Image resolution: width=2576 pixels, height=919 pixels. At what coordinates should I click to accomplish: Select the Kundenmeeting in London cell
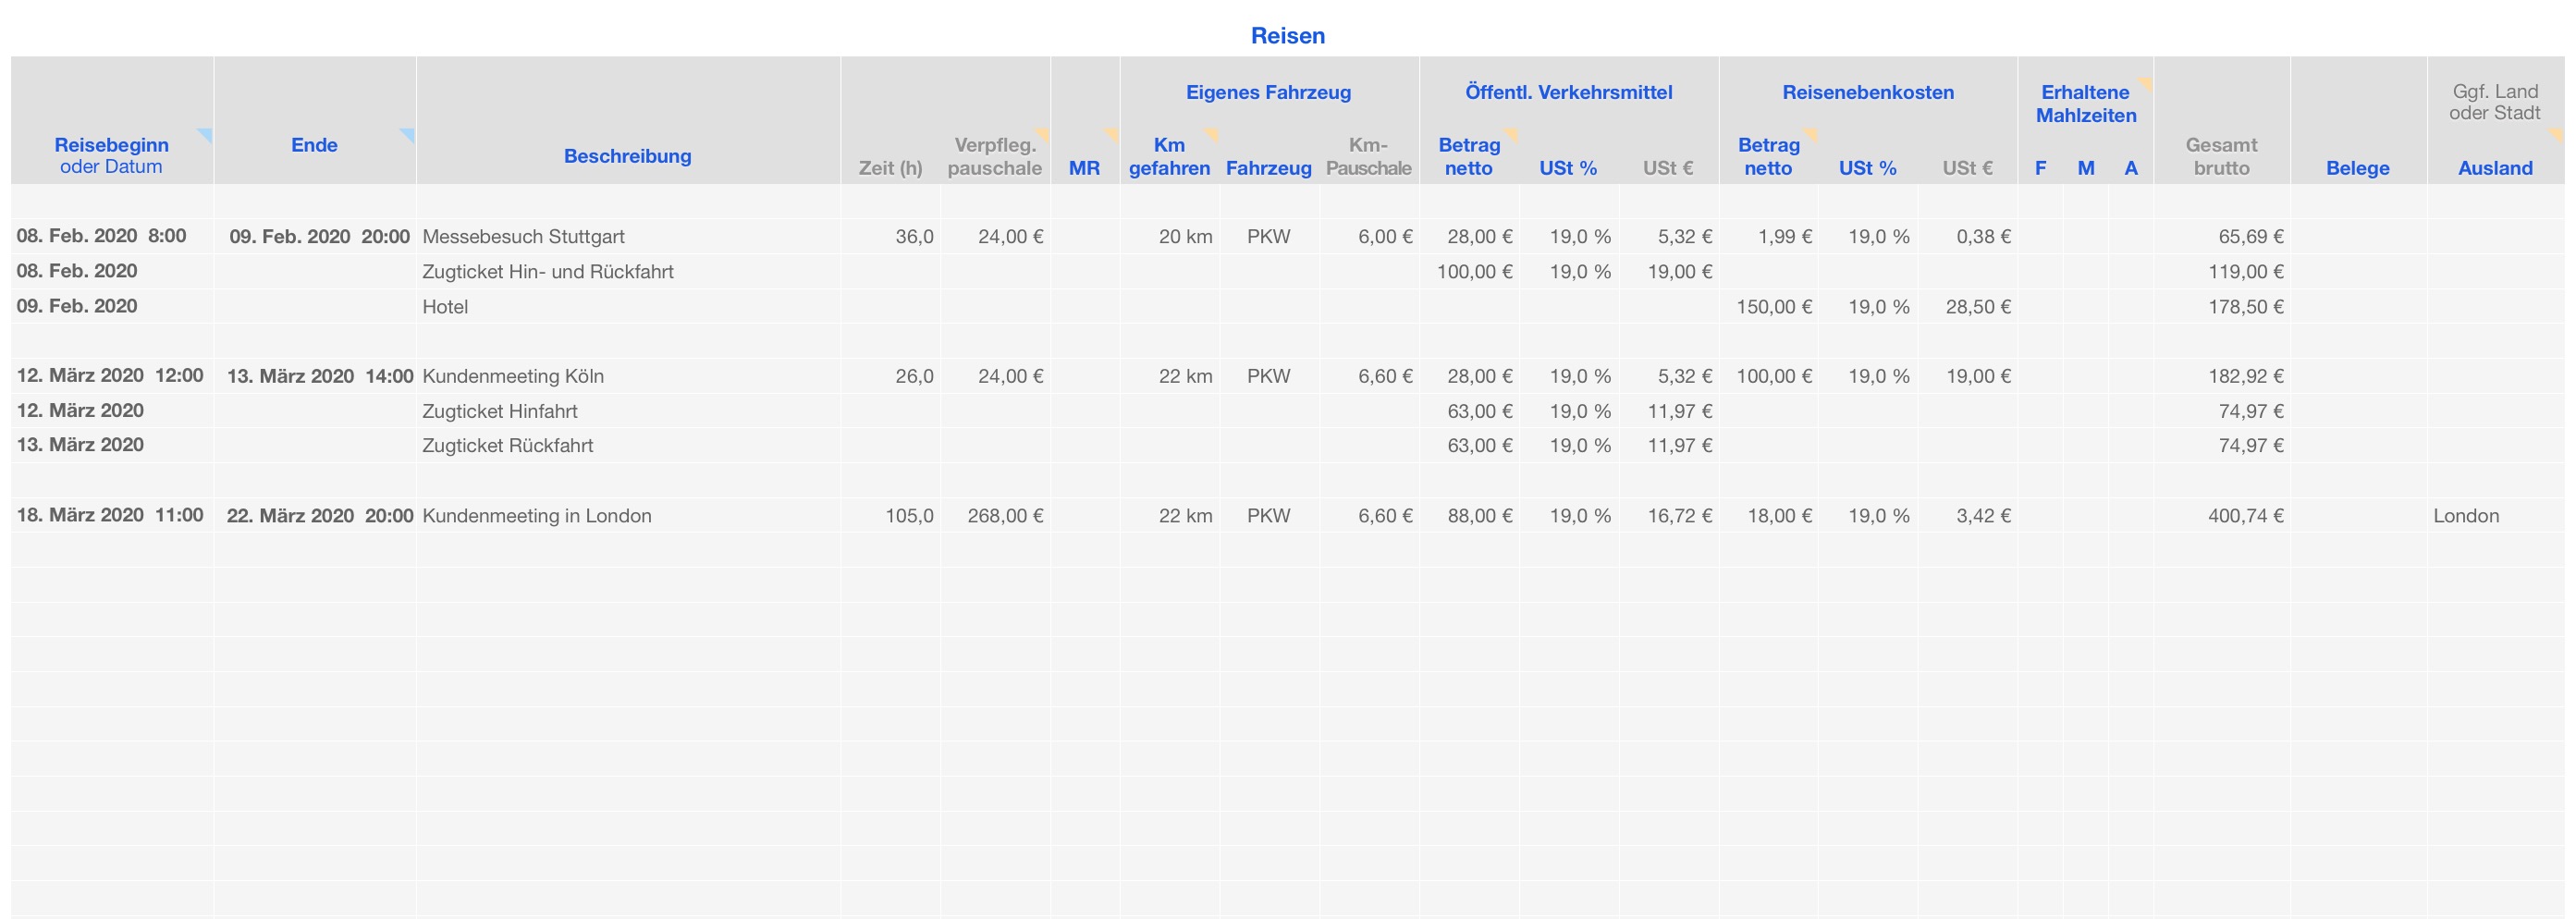tap(537, 516)
